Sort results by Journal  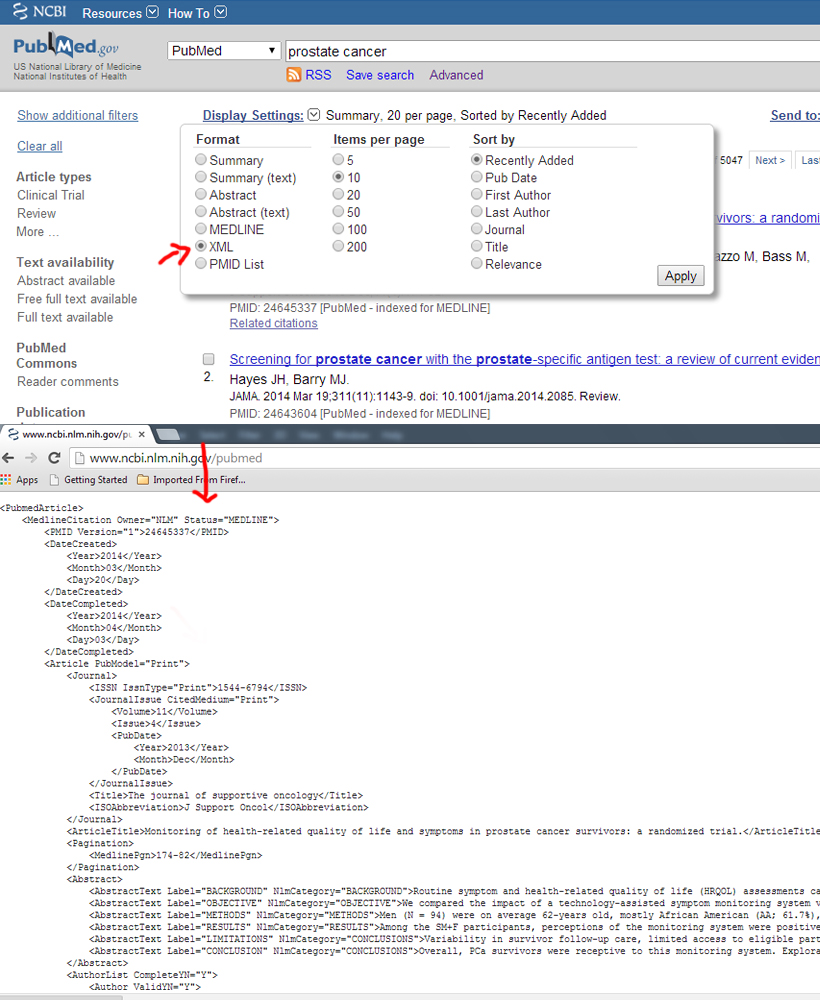pyautogui.click(x=476, y=228)
